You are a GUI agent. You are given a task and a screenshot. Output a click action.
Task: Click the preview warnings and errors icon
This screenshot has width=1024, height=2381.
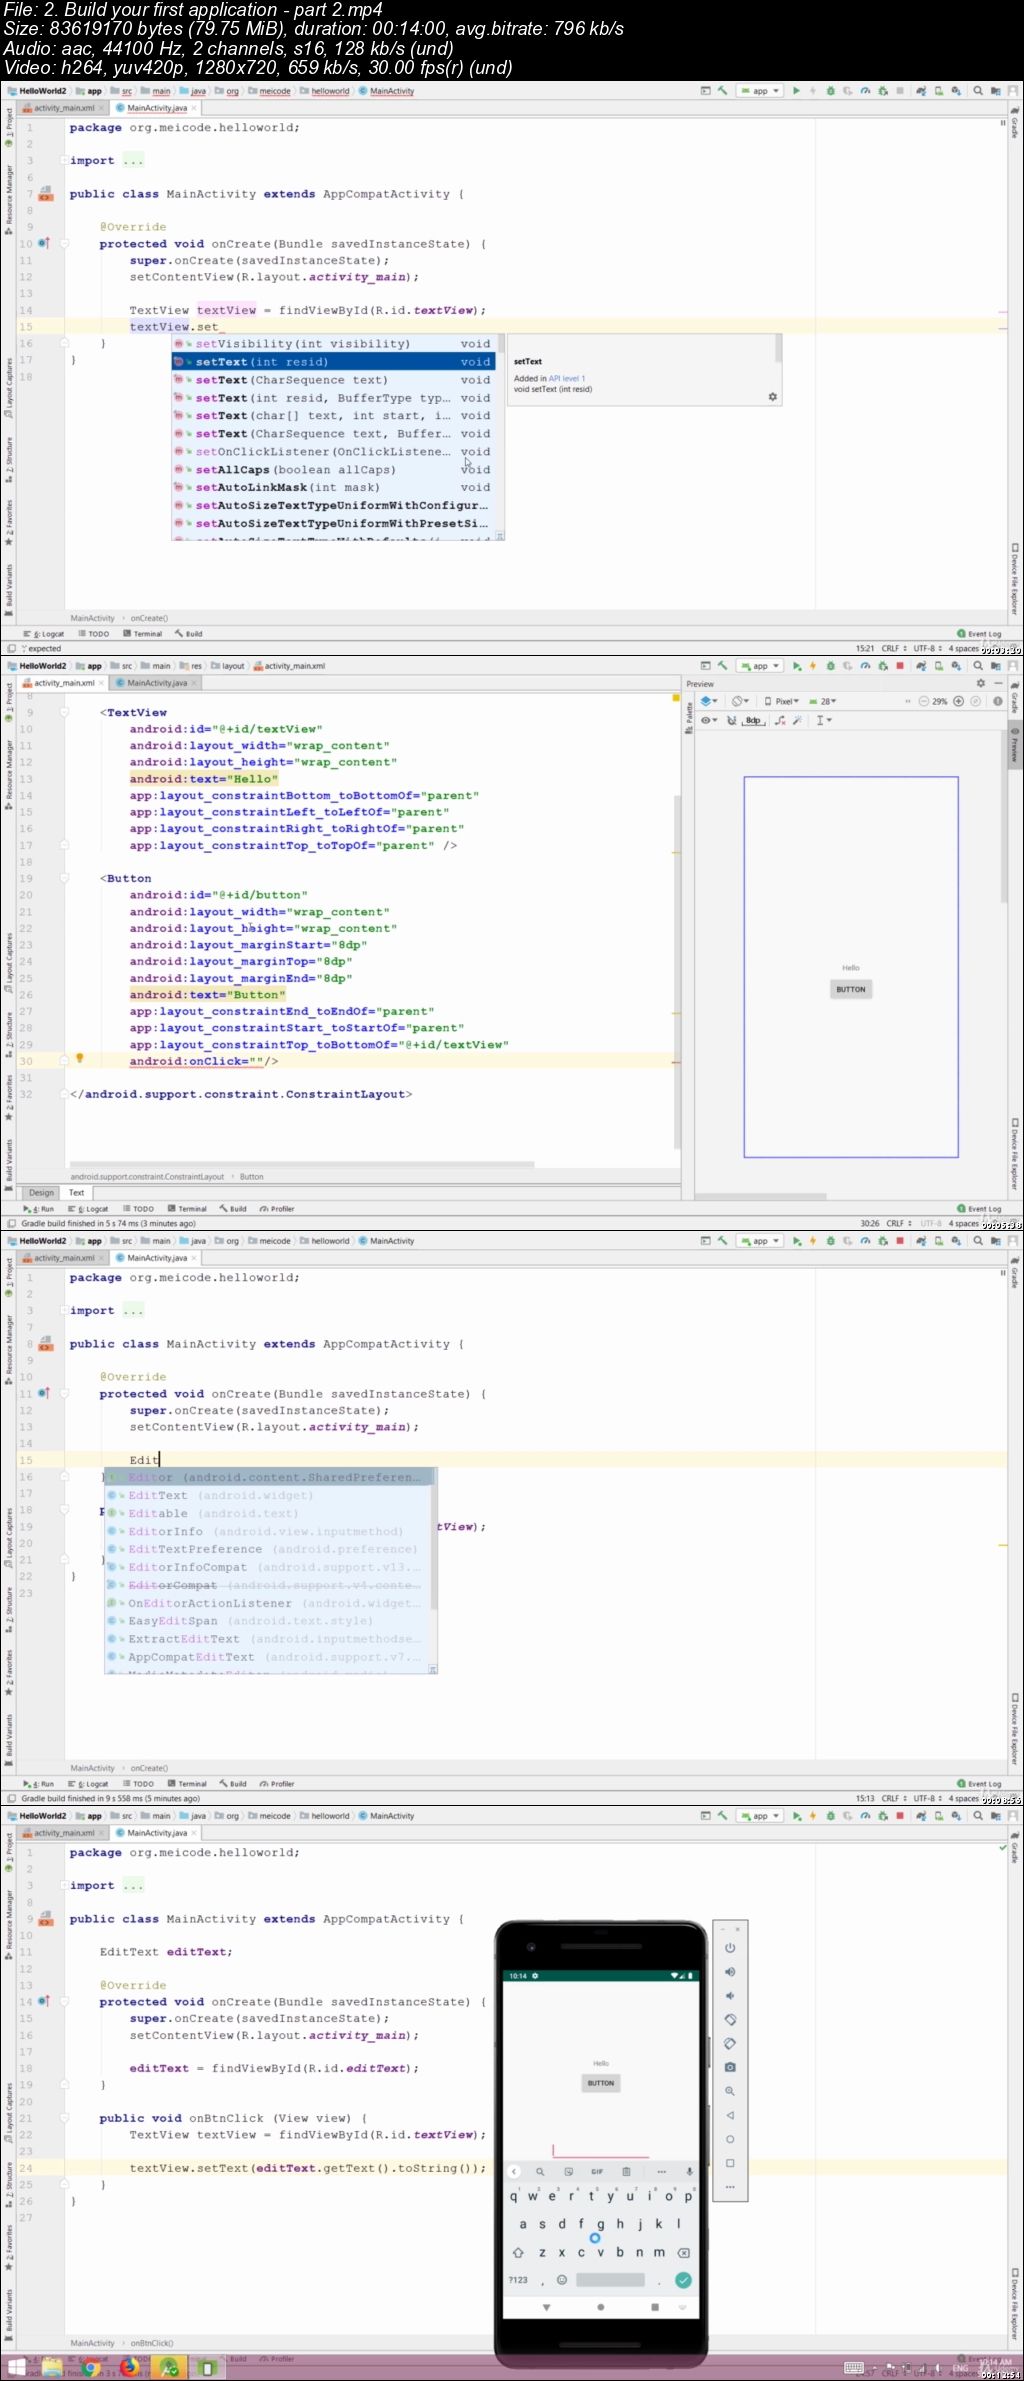point(997,701)
